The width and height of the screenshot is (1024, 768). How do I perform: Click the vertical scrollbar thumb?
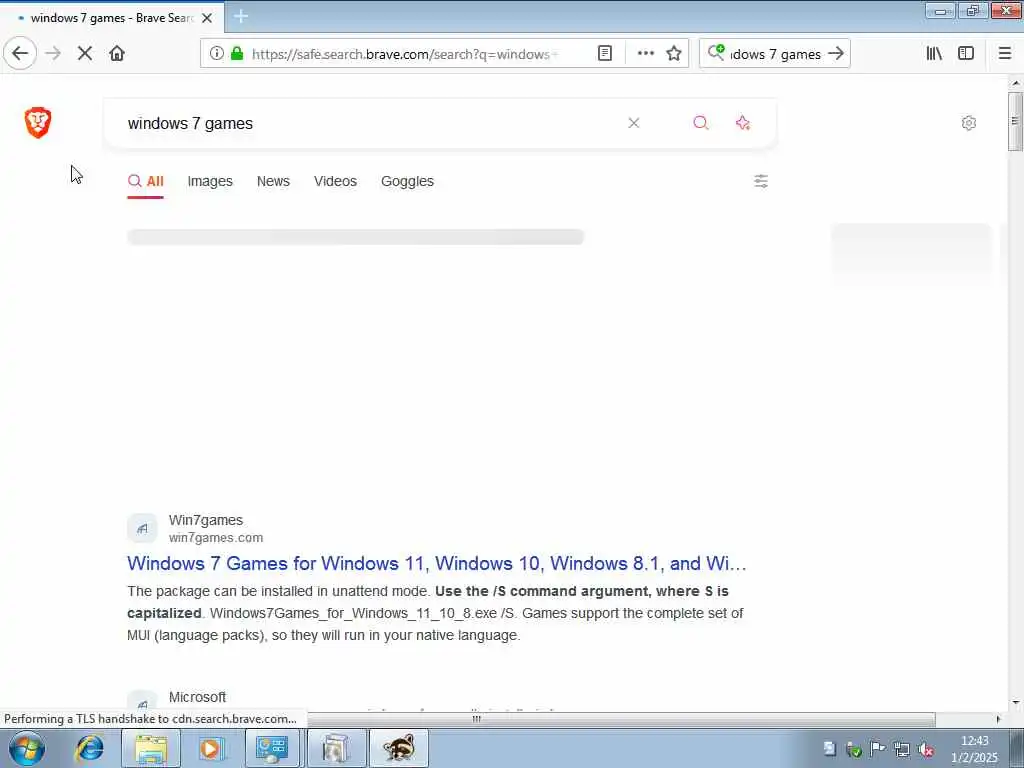pyautogui.click(x=1015, y=121)
